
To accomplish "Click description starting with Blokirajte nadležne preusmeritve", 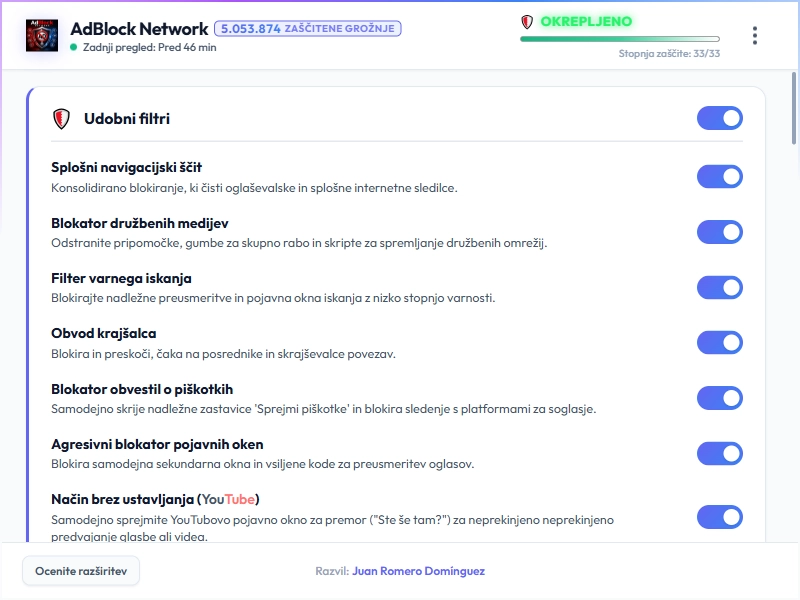I will coord(273,298).
